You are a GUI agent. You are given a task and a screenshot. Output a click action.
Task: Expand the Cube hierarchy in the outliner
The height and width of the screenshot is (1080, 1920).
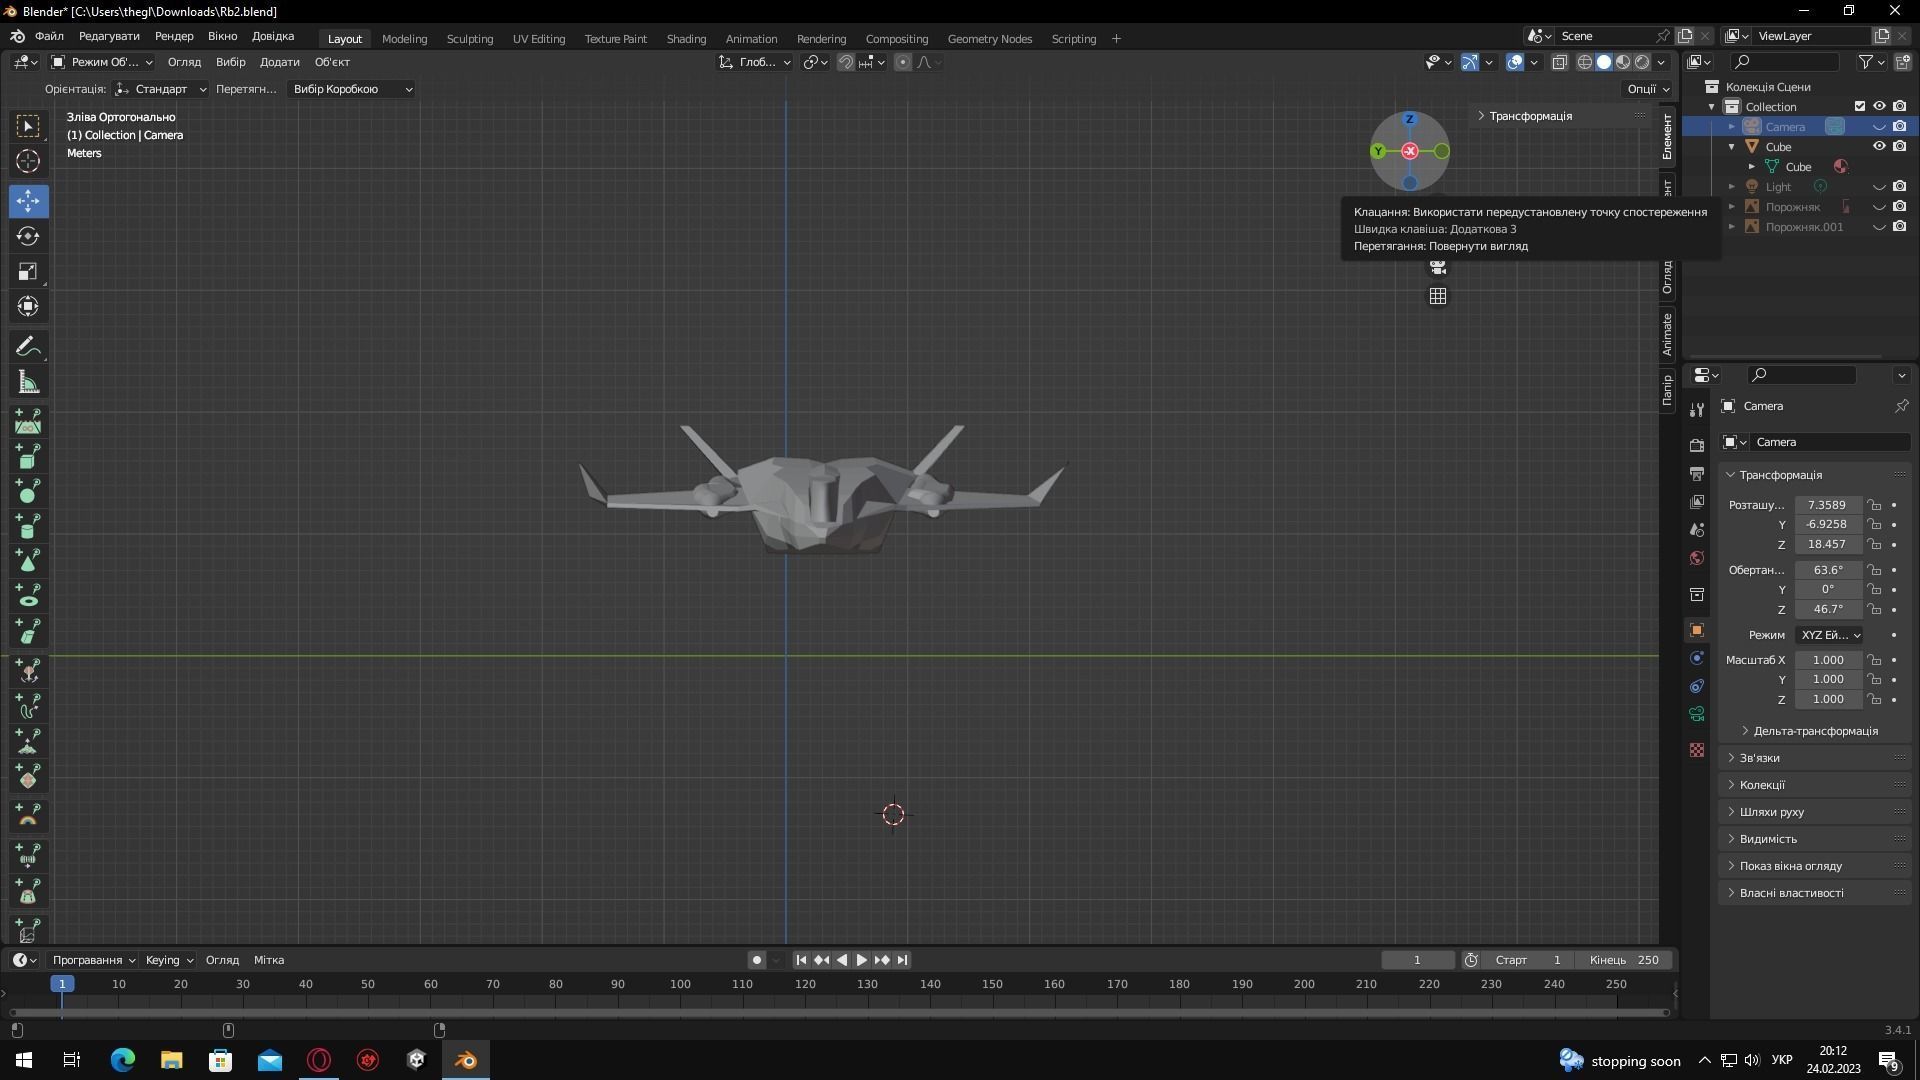[x=1732, y=146]
